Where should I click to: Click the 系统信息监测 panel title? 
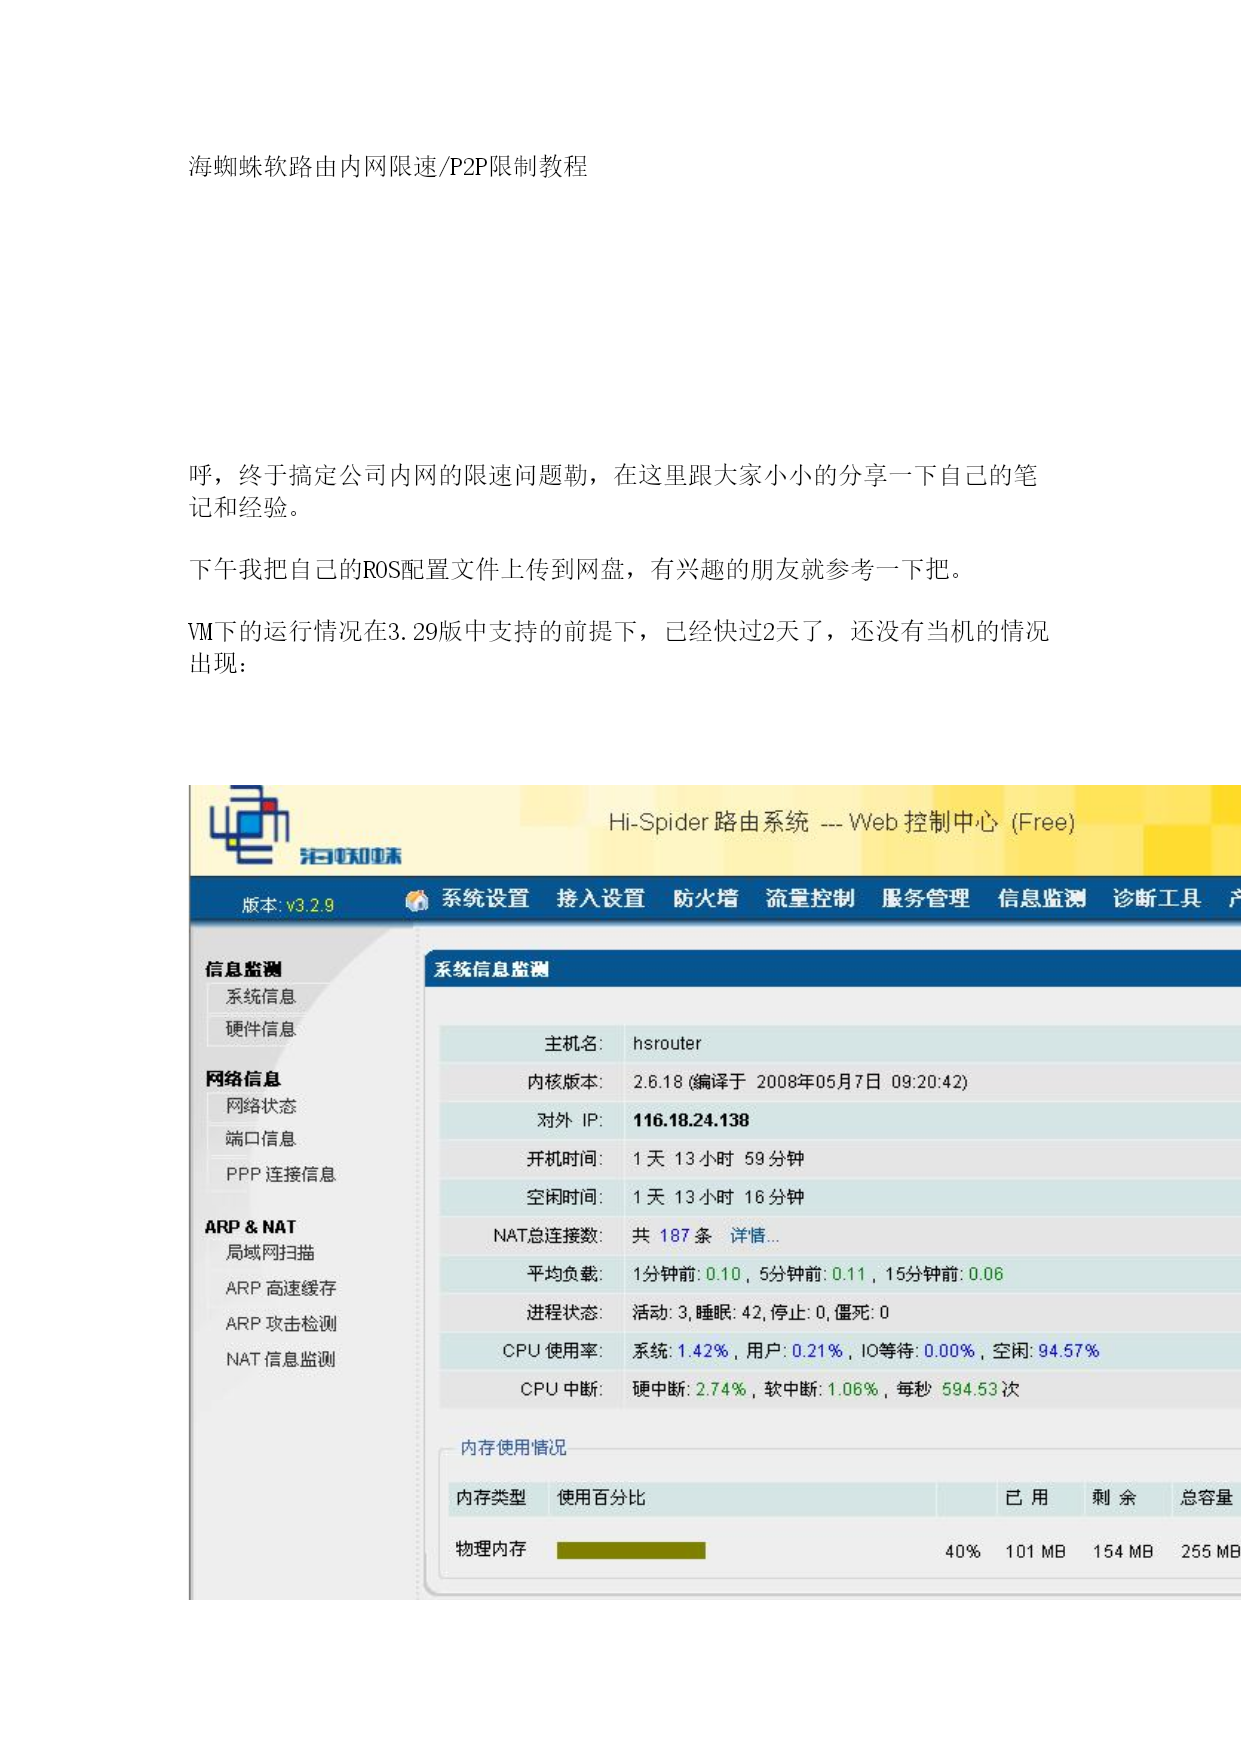tap(491, 969)
